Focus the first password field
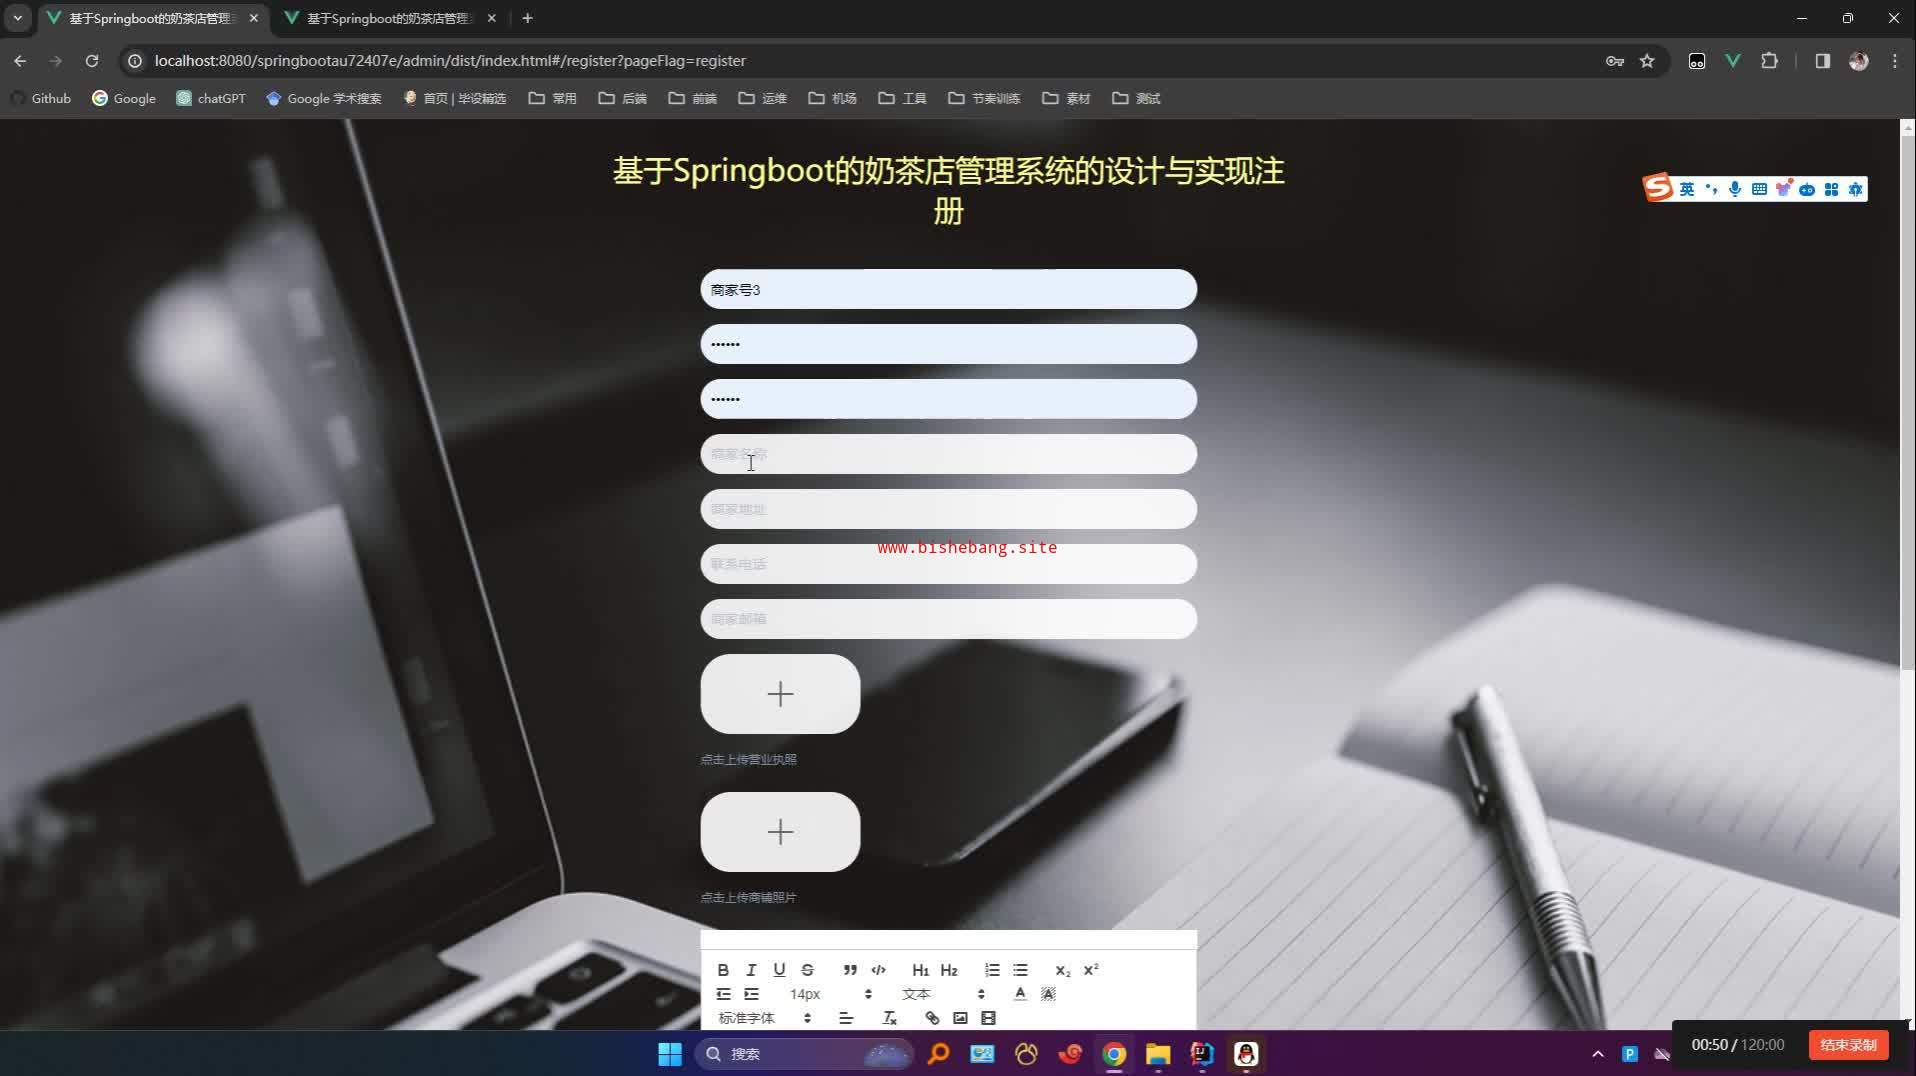Viewport: 1916px width, 1076px height. (948, 344)
